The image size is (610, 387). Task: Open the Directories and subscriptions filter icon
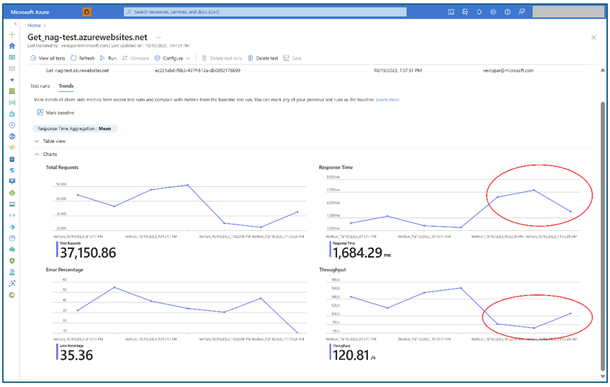pos(465,12)
